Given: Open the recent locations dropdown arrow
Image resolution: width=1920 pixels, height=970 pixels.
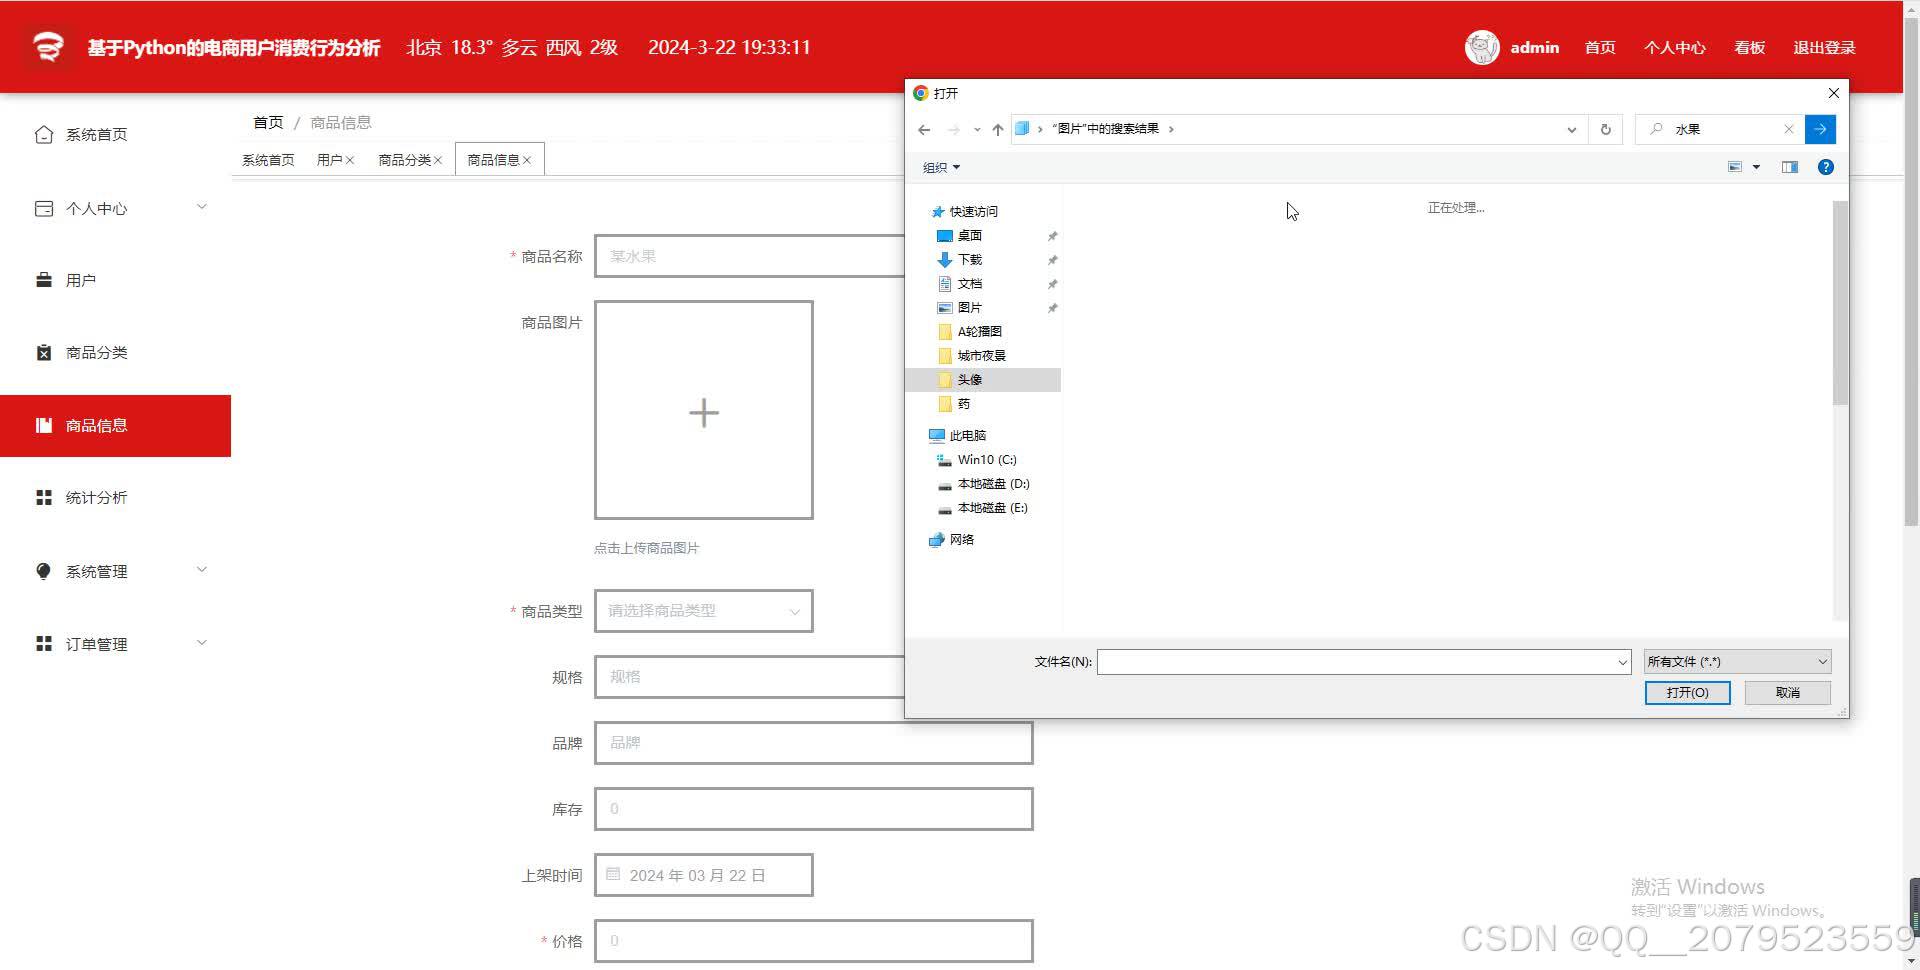Looking at the screenshot, I should click(x=977, y=129).
